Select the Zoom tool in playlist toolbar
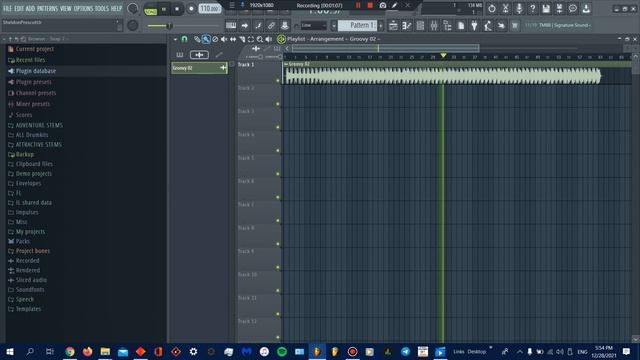 coord(260,39)
